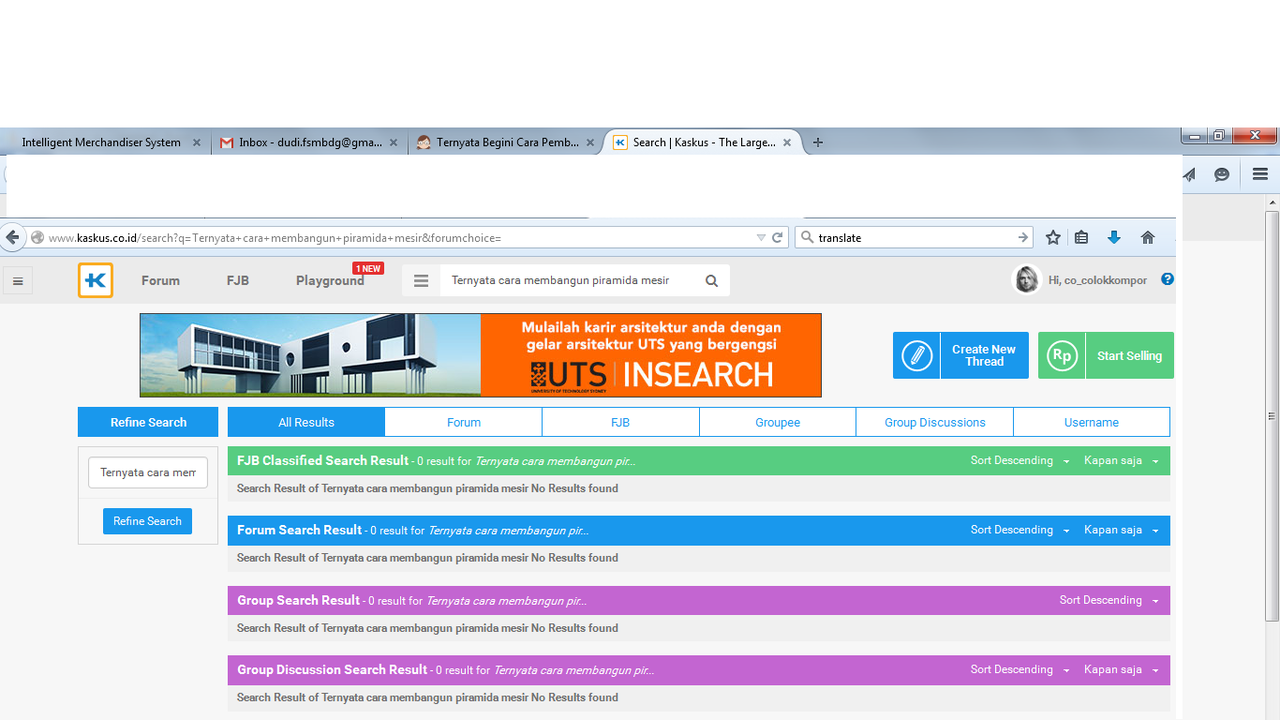Open Kapan saja dropdown in Forum Search Result
This screenshot has height=720, width=1280.
click(1121, 530)
